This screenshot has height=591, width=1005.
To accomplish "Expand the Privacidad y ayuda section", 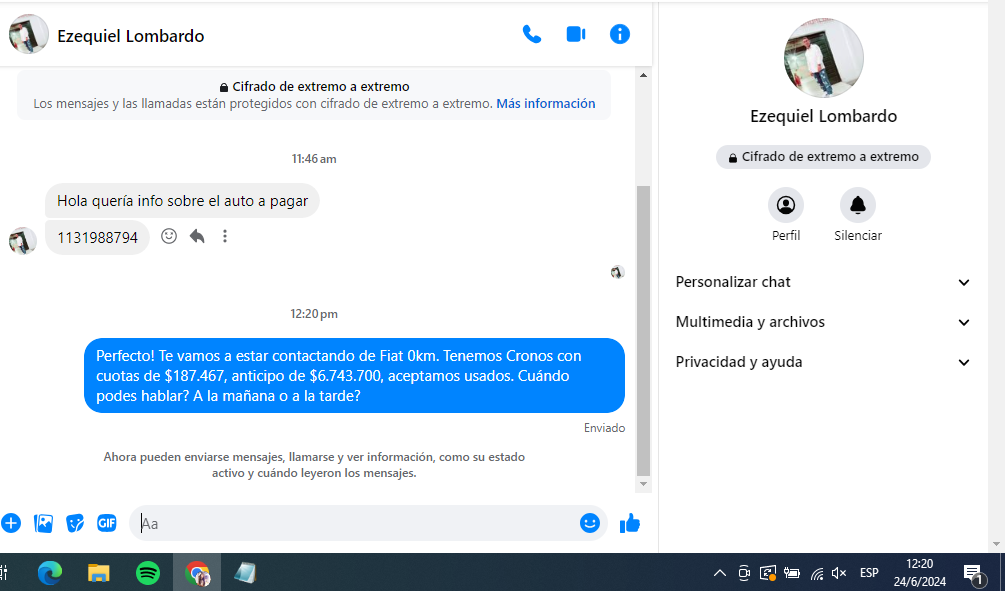I will tap(823, 362).
